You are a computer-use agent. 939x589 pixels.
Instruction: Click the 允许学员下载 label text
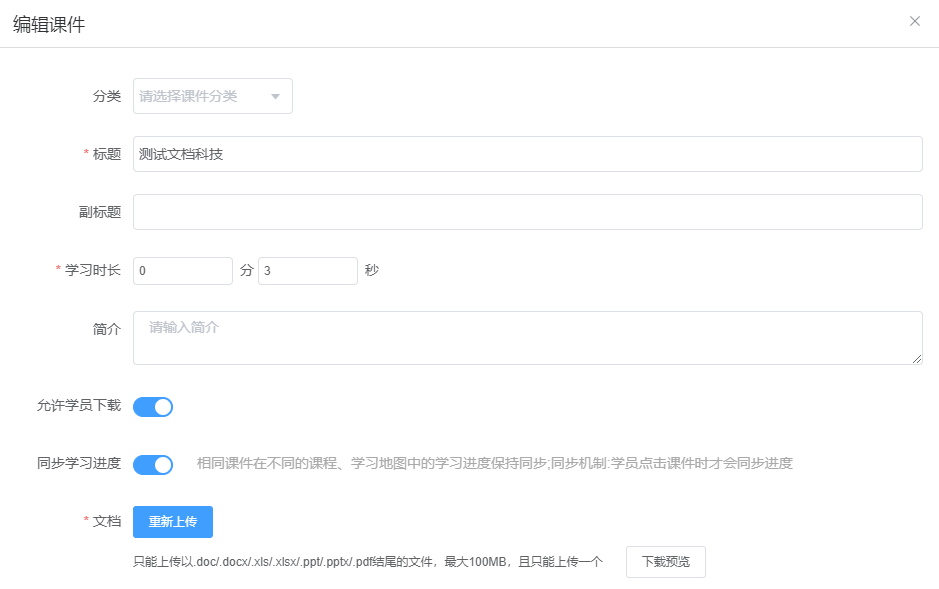pos(79,405)
